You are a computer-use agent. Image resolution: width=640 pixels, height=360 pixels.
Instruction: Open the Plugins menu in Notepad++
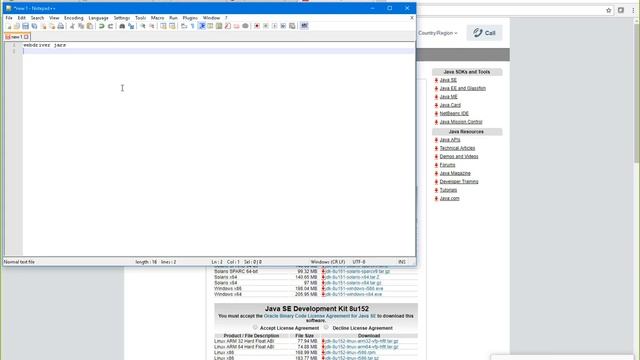pyautogui.click(x=190, y=18)
